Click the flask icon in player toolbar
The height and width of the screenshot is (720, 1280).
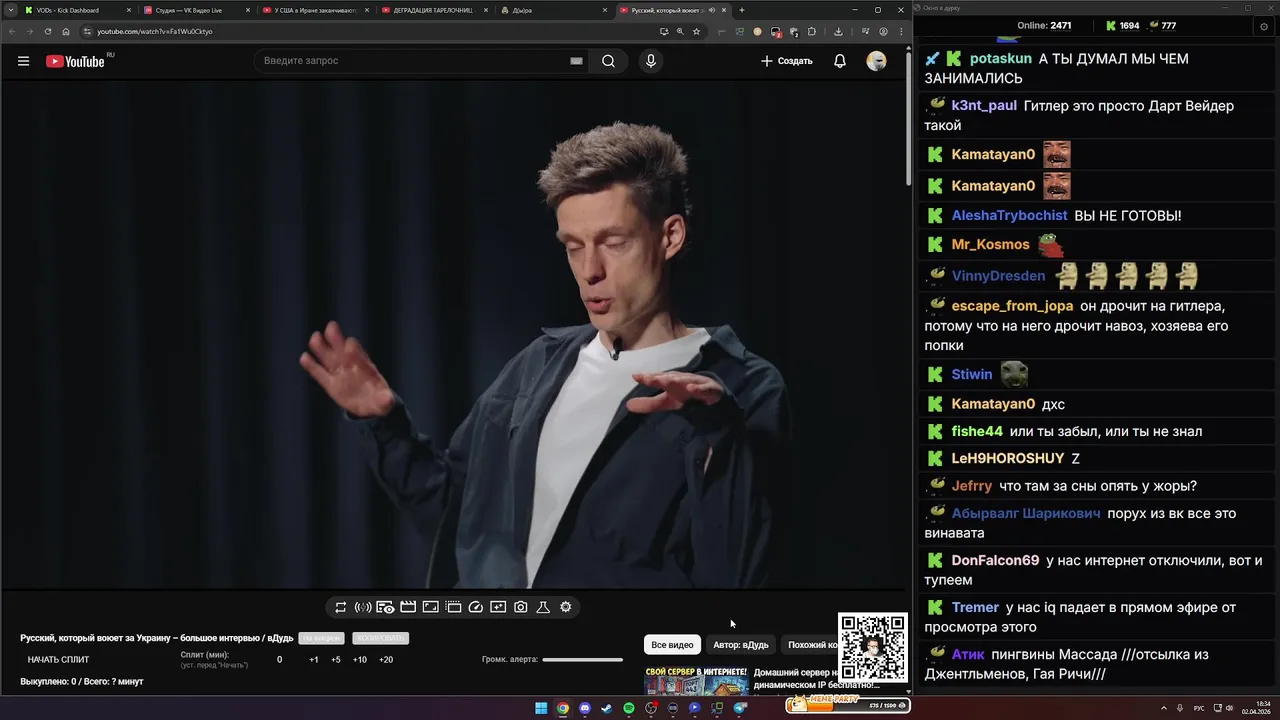(543, 607)
